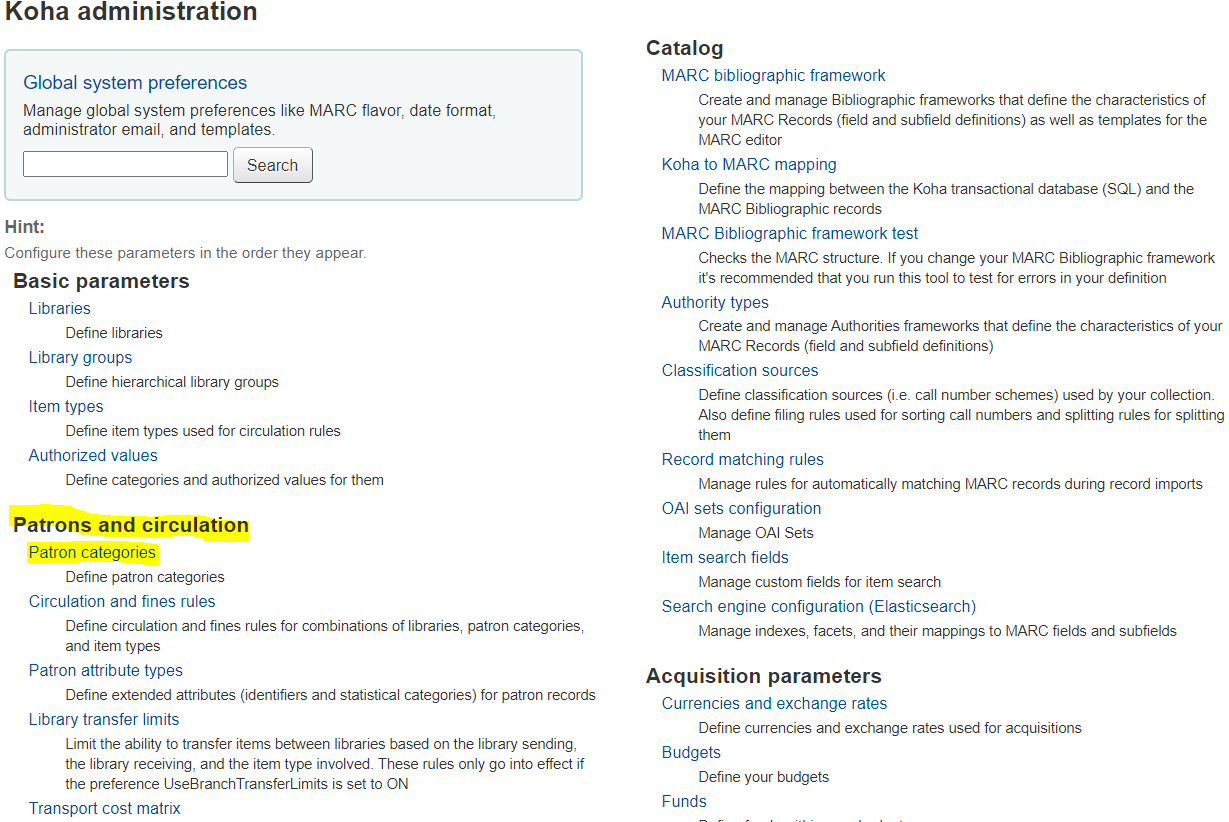Screen dimensions: 1229x822
Task: Open MARC bibliographic framework
Action: point(773,76)
